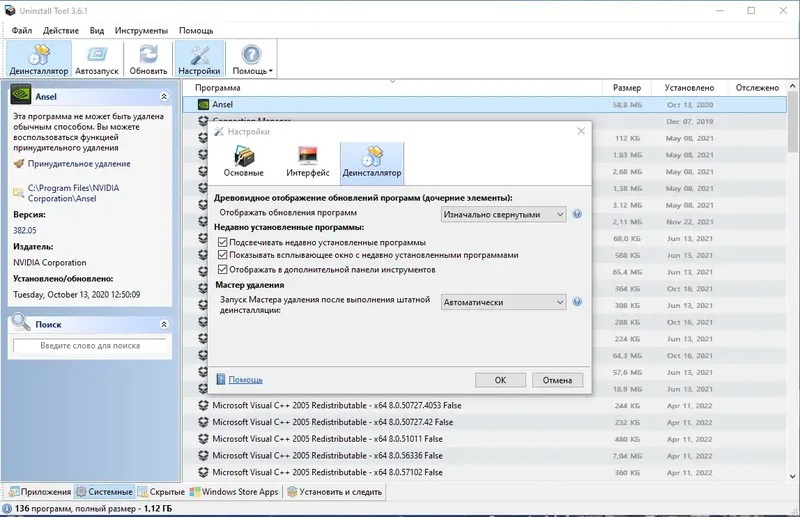
Task: Open the NVIDIA Corporation\Ansel folder path
Action: (73, 193)
